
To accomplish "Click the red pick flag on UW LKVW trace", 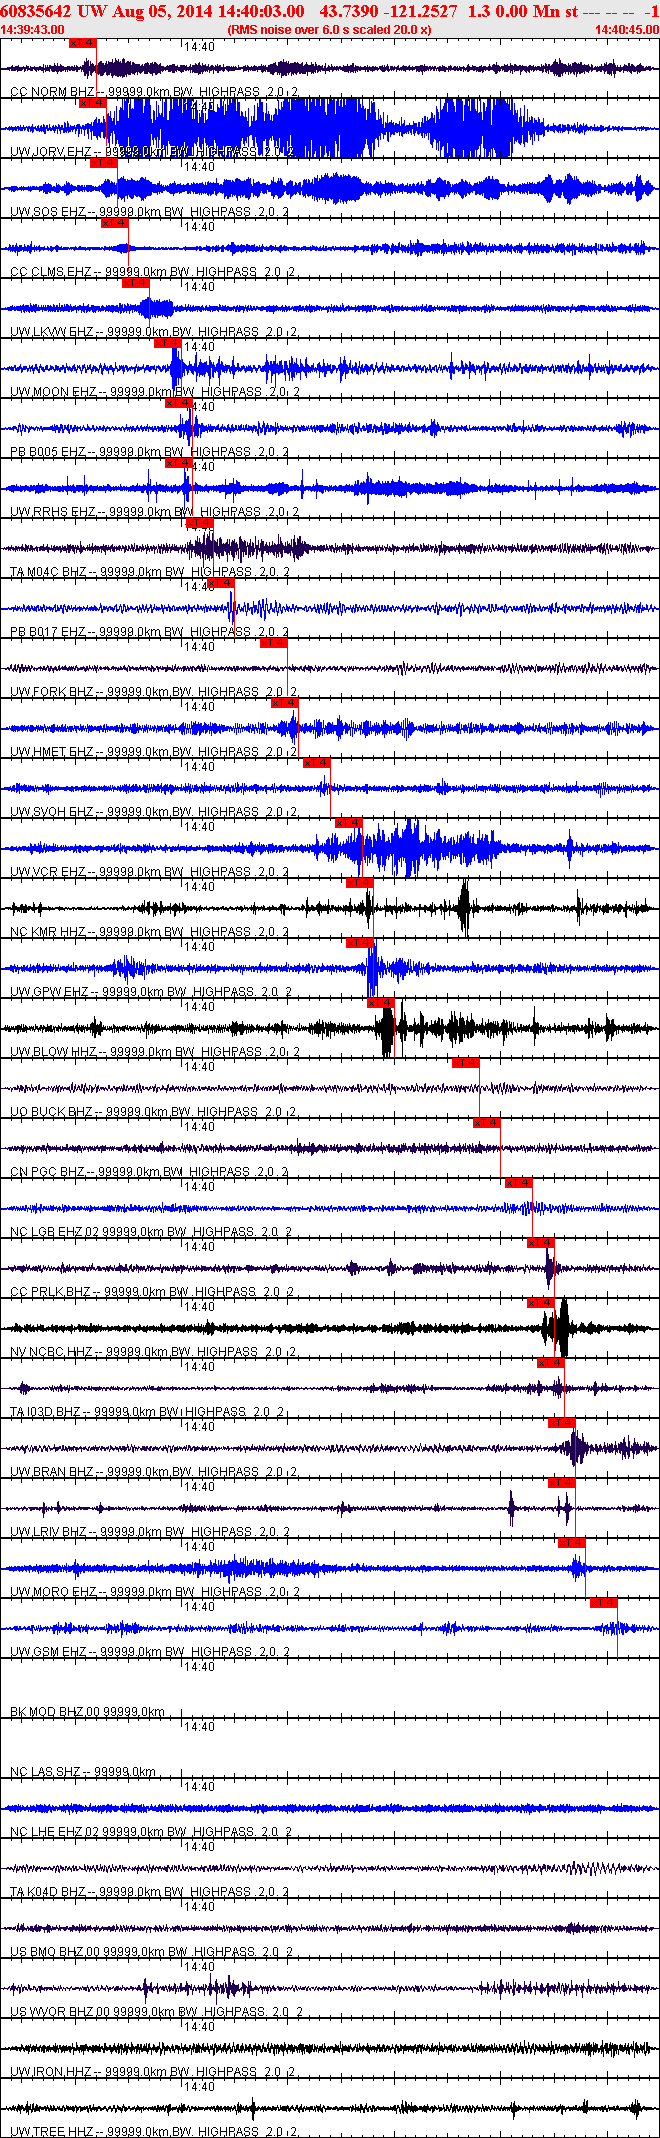I will (136, 283).
